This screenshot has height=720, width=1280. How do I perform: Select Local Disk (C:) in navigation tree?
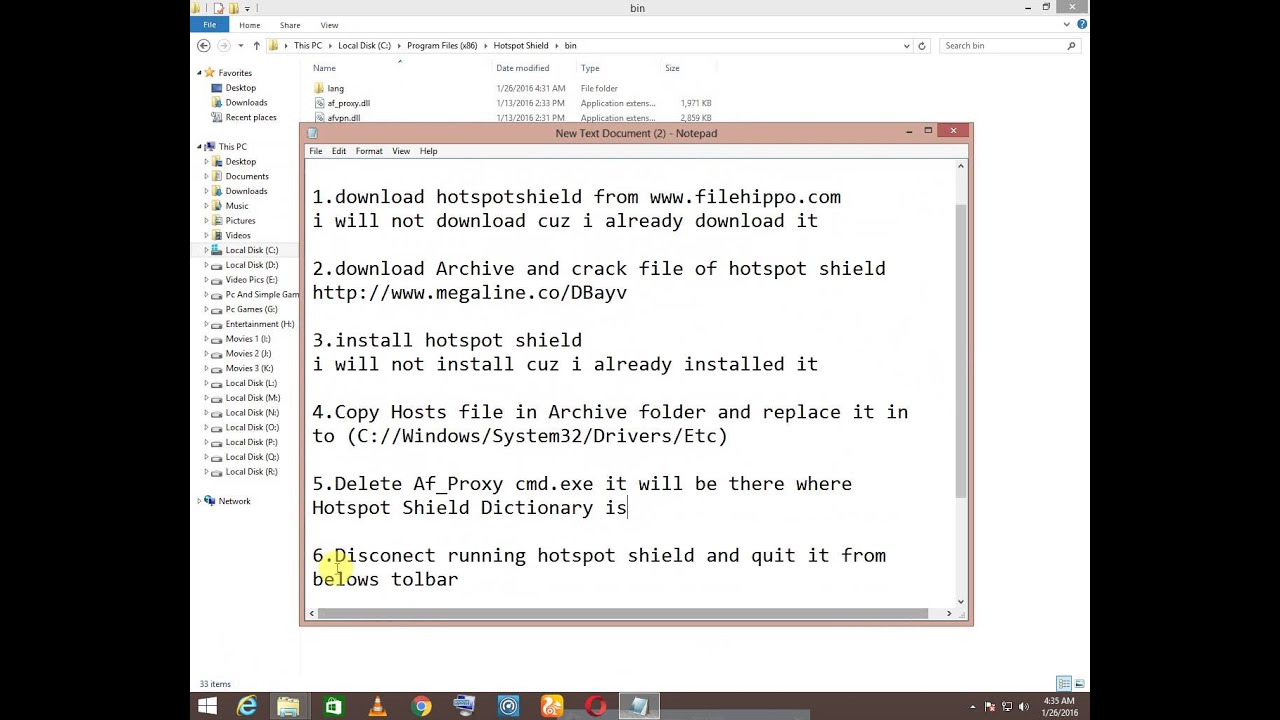click(251, 250)
